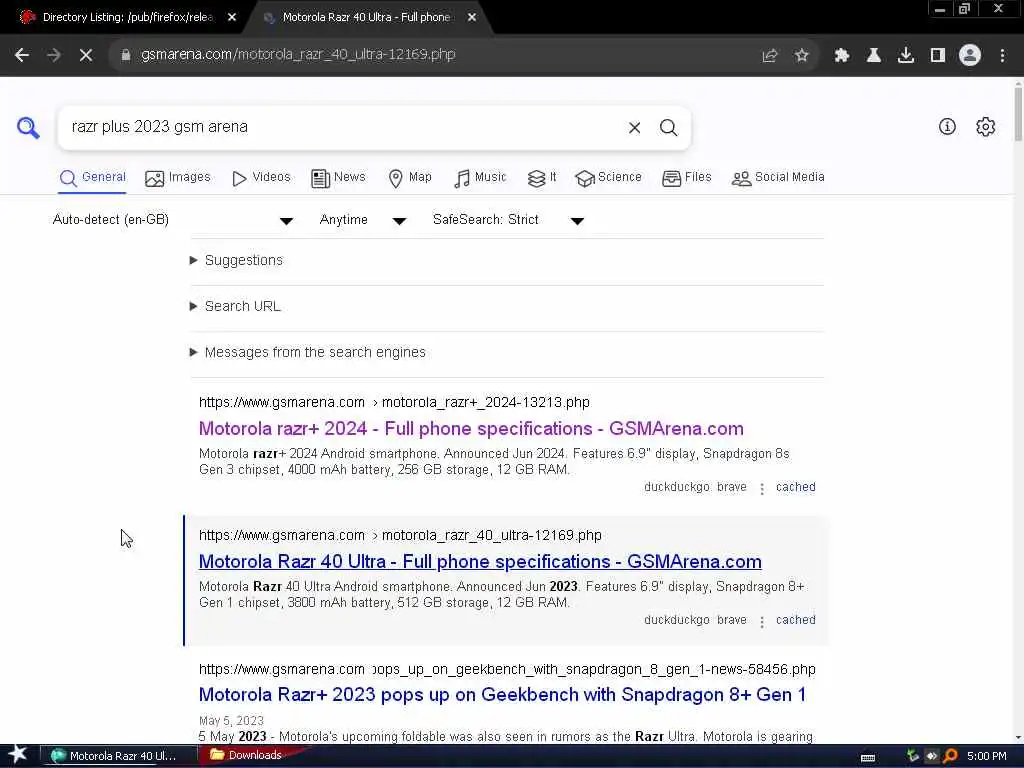The width and height of the screenshot is (1024, 768).
Task: Open the extensions puzzle icon
Action: (842, 55)
